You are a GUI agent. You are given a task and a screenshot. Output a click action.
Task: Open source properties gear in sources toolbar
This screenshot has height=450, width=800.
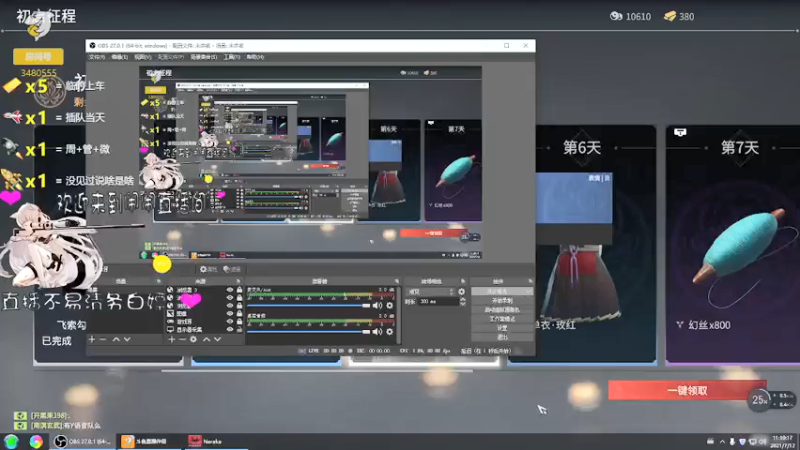click(x=193, y=339)
